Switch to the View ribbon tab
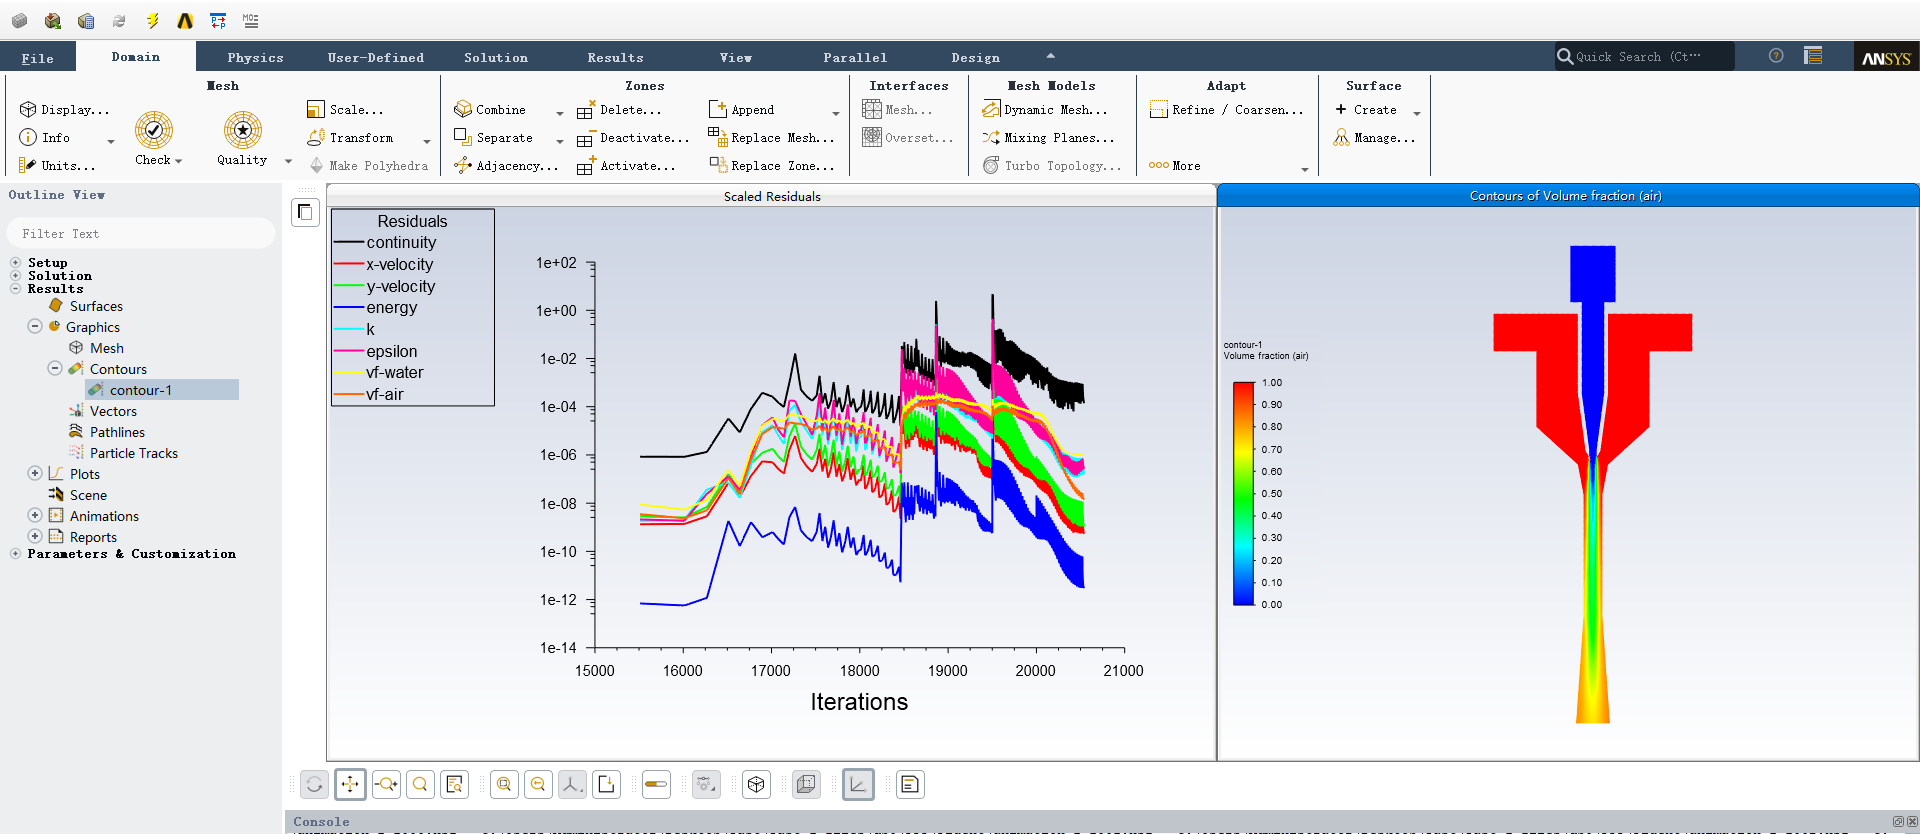Image resolution: width=1920 pixels, height=834 pixels. (736, 58)
